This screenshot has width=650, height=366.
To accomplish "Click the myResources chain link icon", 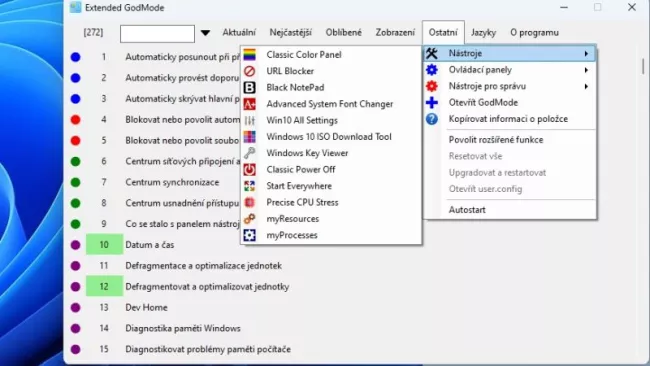I will (x=250, y=219).
